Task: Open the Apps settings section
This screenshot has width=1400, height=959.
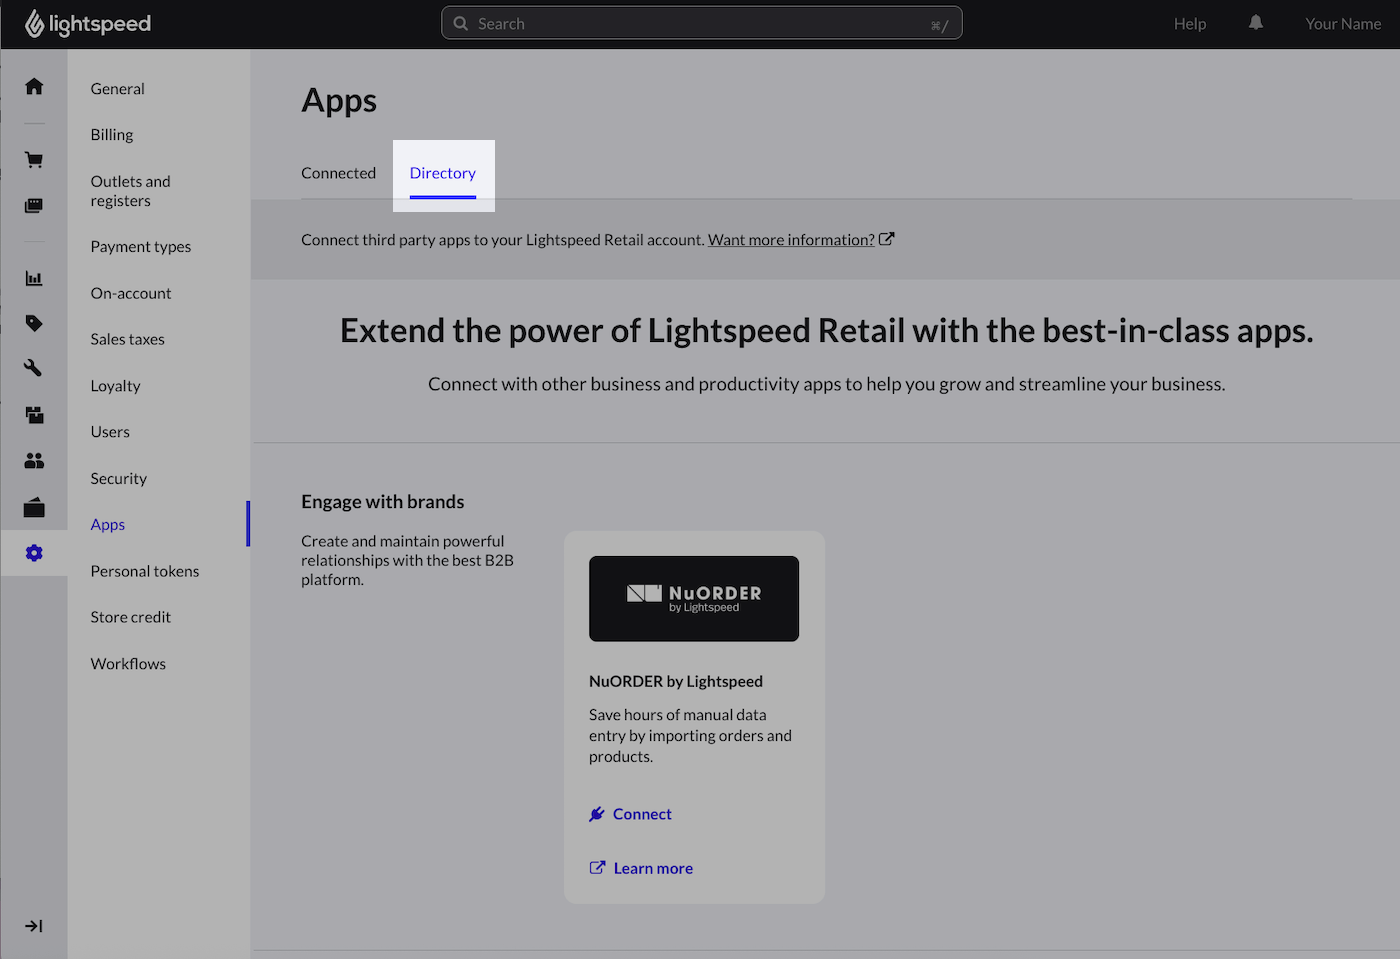Action: coord(107,523)
